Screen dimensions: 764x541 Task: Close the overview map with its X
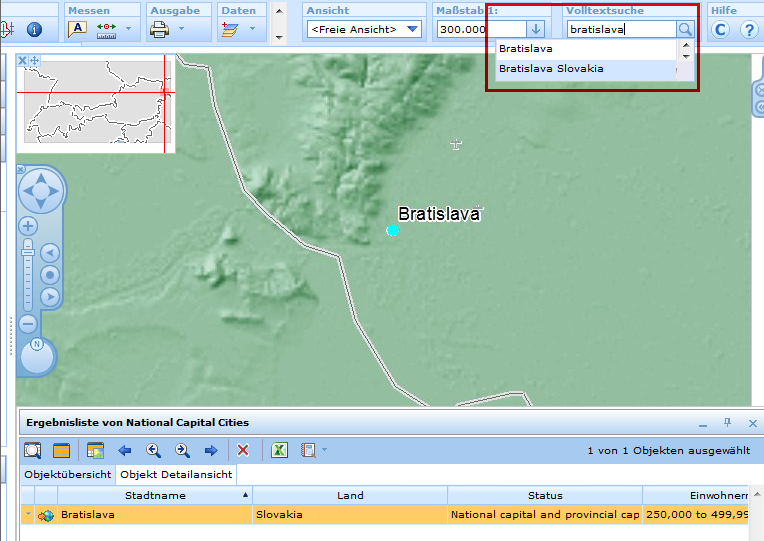pos(22,61)
